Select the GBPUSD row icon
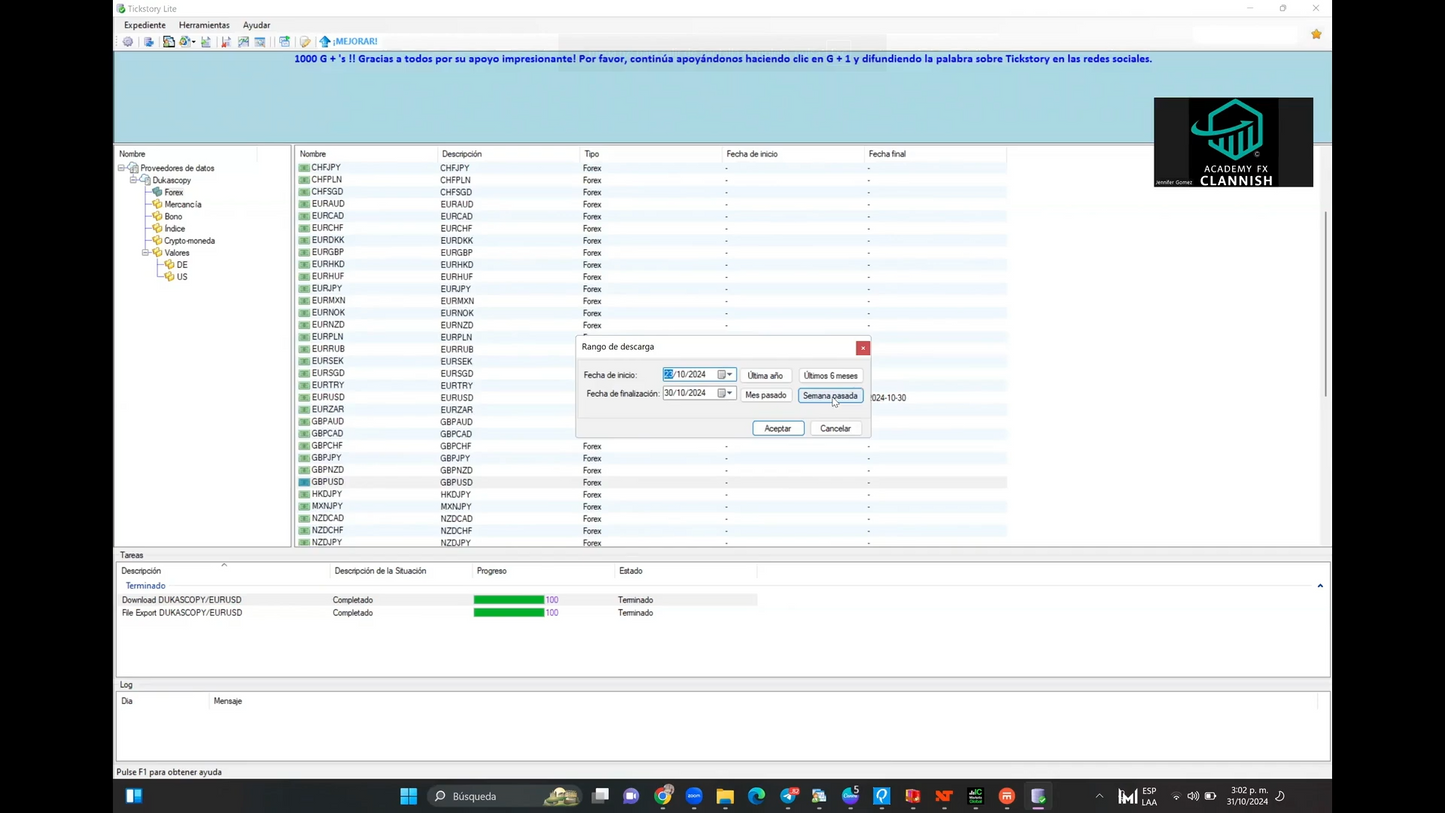1445x813 pixels. pos(304,482)
